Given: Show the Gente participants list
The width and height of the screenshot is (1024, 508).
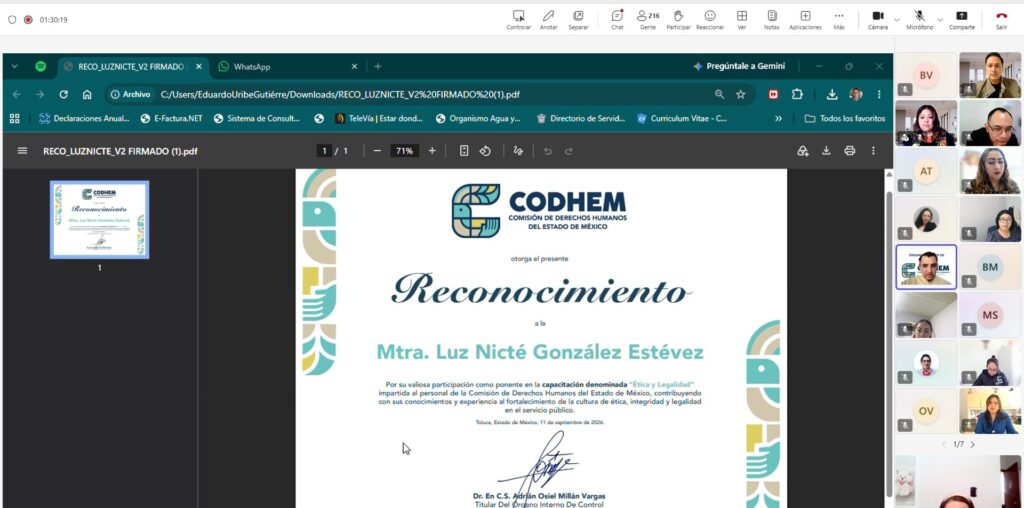Looking at the screenshot, I should [648, 19].
